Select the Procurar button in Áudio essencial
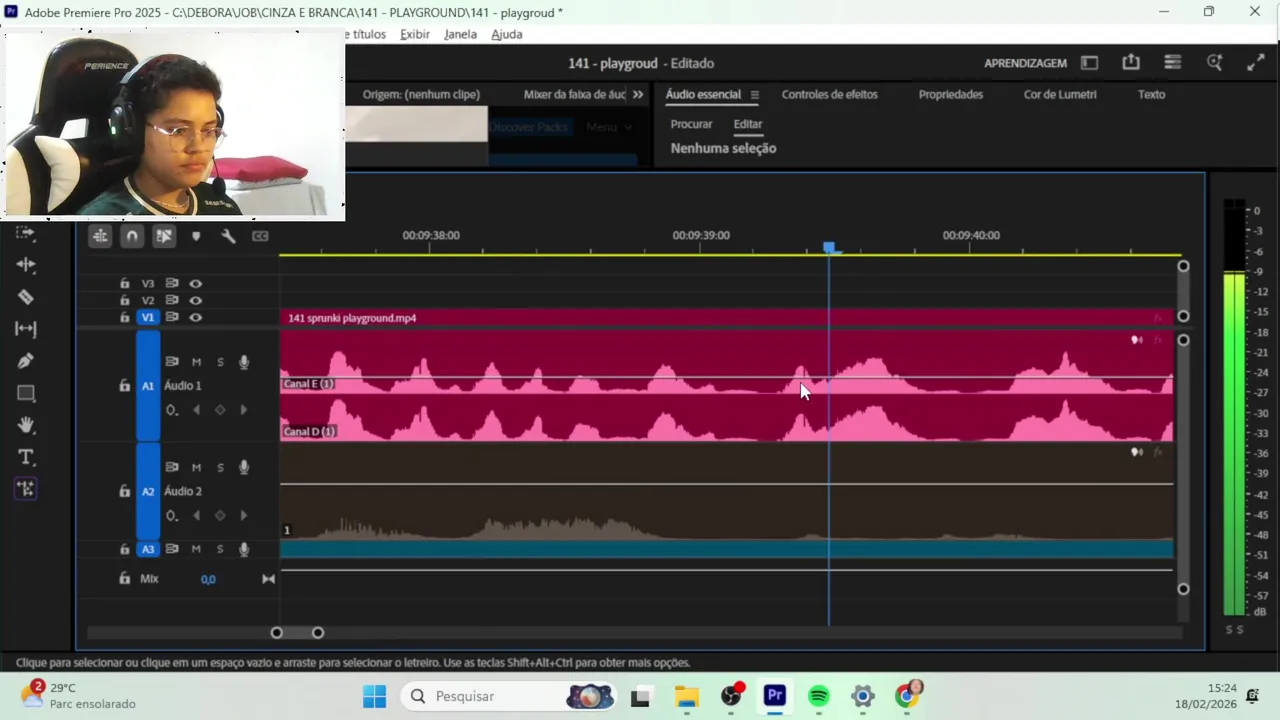 click(691, 124)
